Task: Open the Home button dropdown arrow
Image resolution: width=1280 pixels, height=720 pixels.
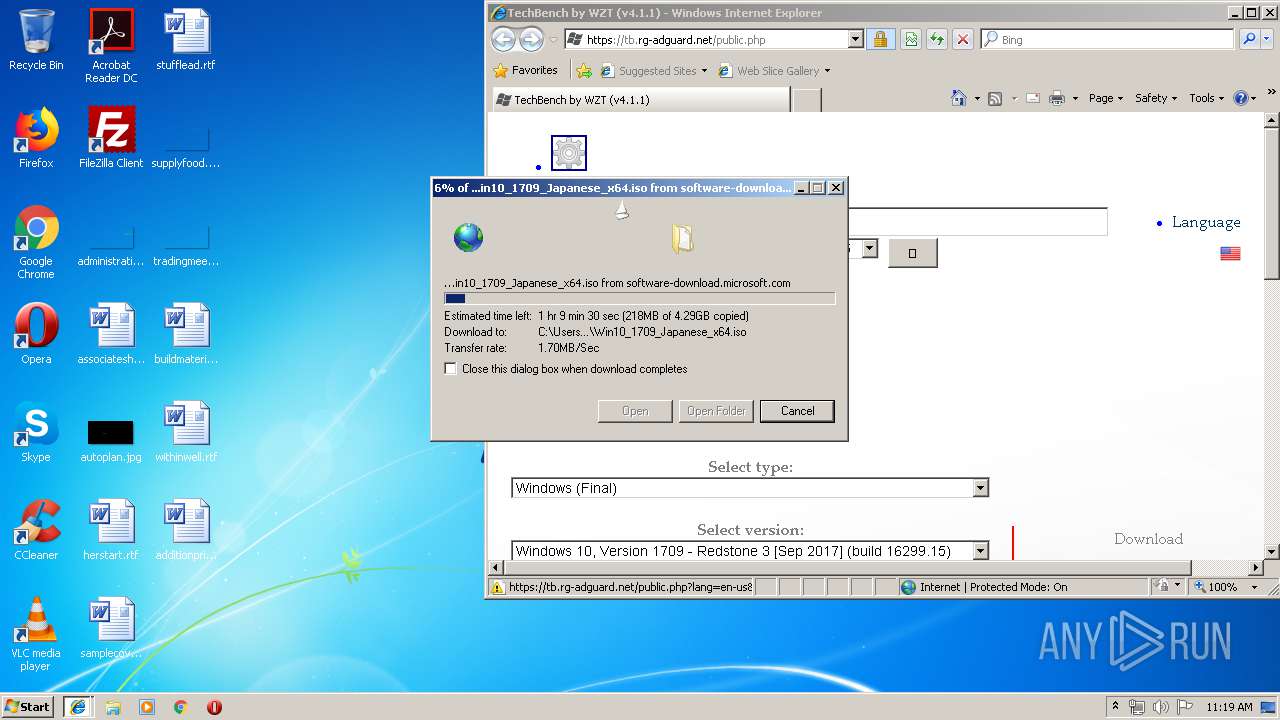Action: [977, 98]
